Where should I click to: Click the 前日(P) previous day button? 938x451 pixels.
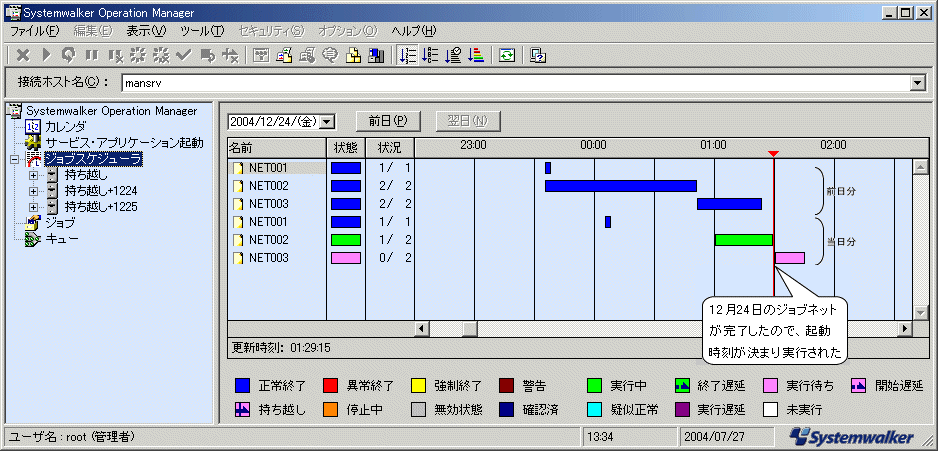tap(388, 121)
